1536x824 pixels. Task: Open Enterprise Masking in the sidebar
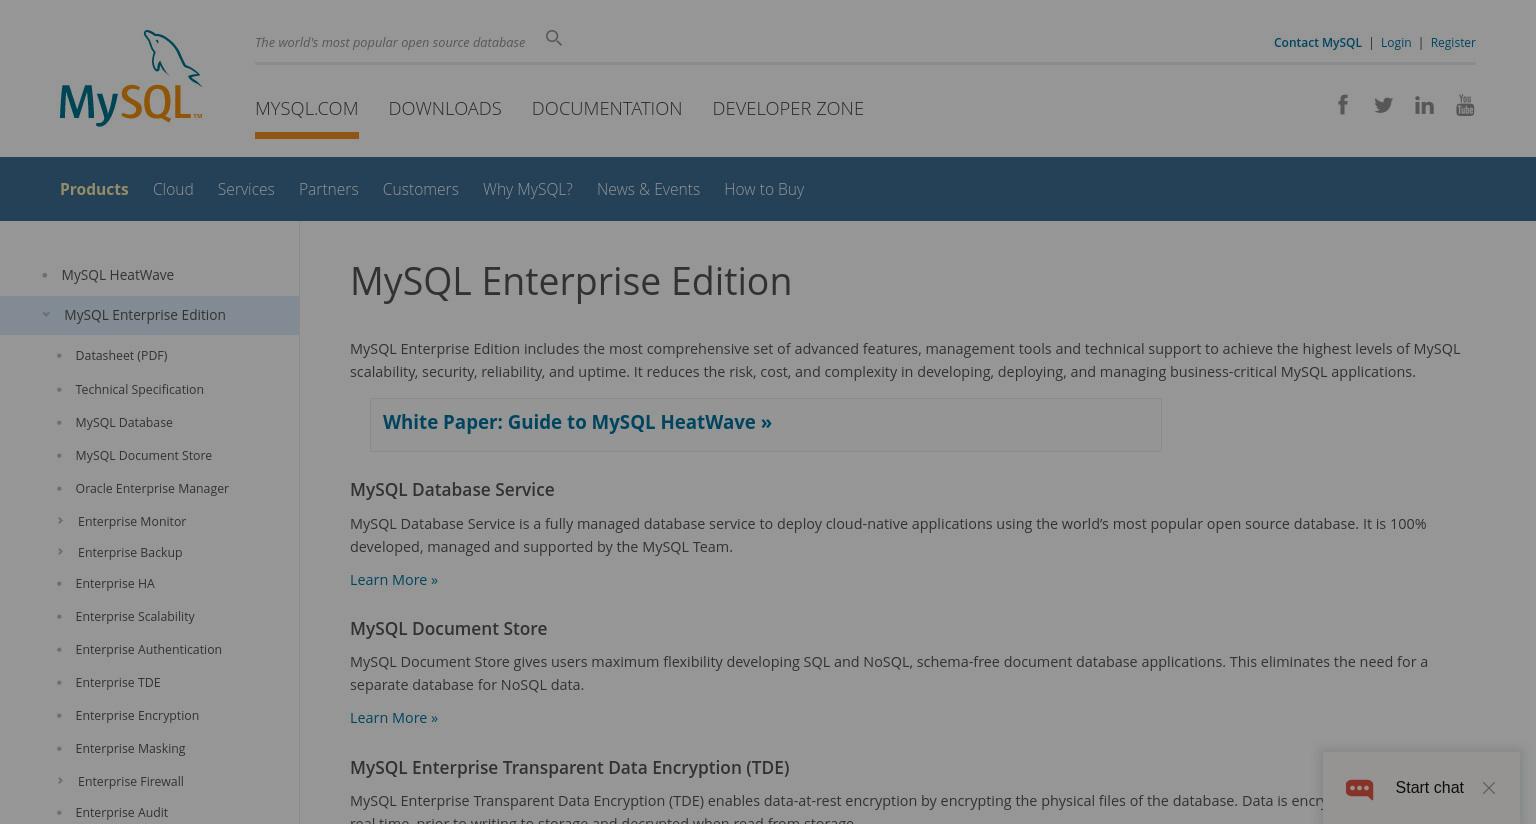pyautogui.click(x=130, y=749)
